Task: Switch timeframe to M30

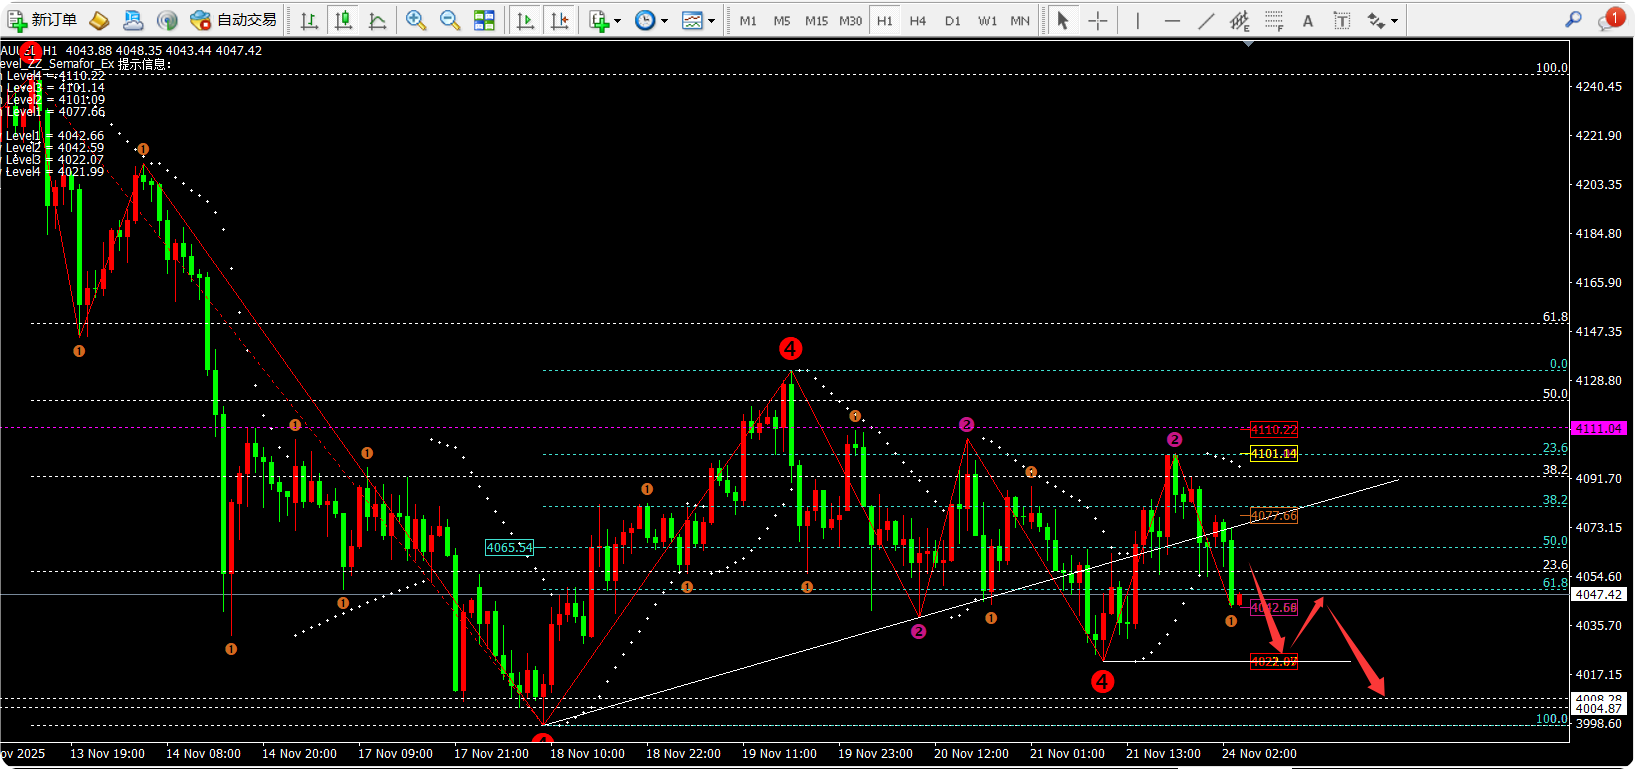Action: (x=850, y=20)
